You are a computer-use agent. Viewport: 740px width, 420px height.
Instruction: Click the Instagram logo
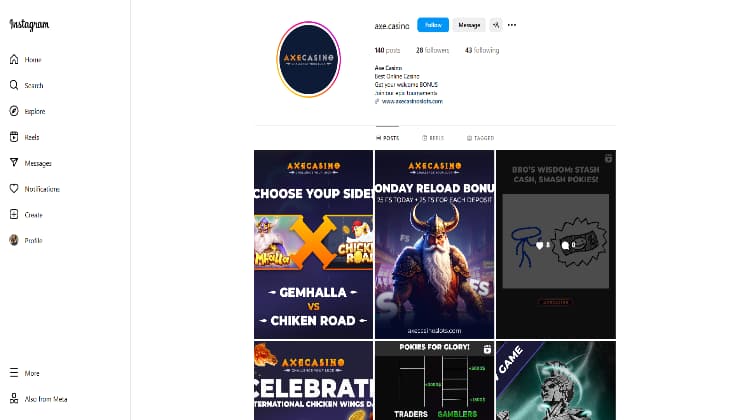pos(29,25)
